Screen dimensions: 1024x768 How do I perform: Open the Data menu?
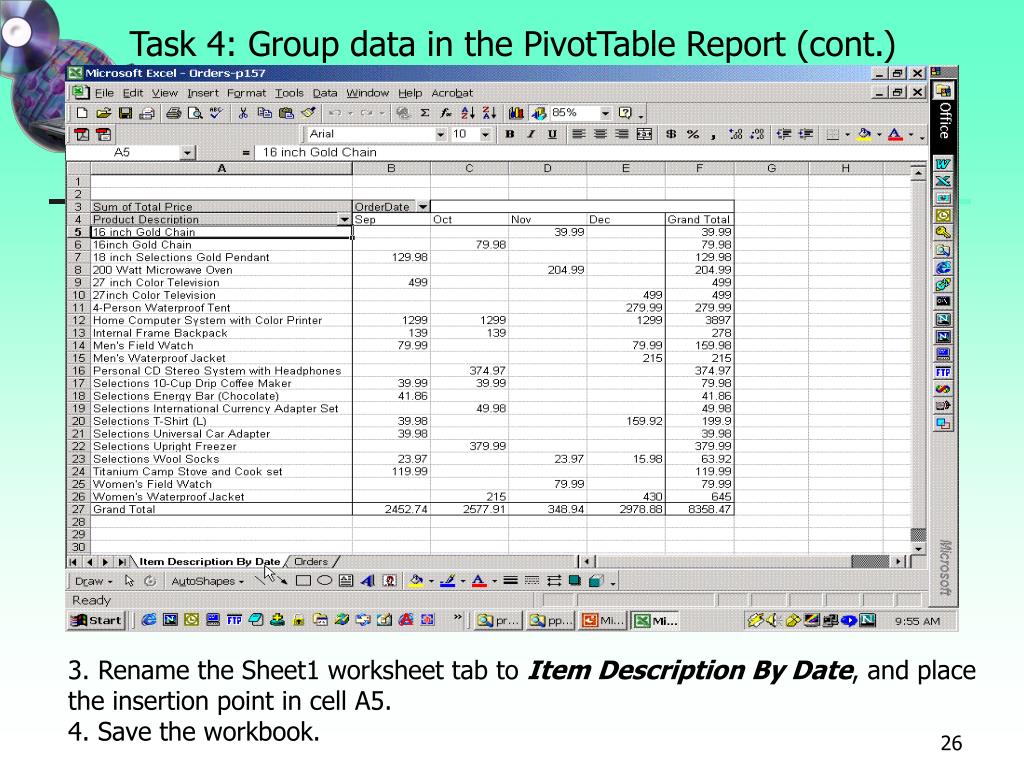tap(325, 93)
